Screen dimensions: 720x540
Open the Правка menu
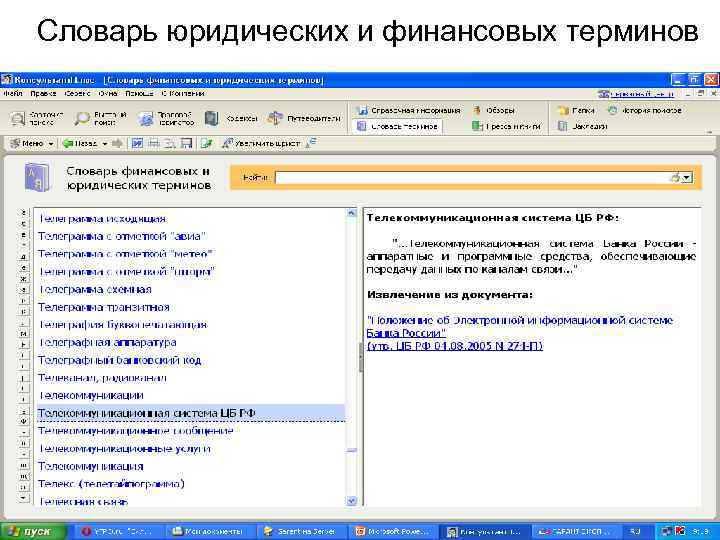(43, 94)
